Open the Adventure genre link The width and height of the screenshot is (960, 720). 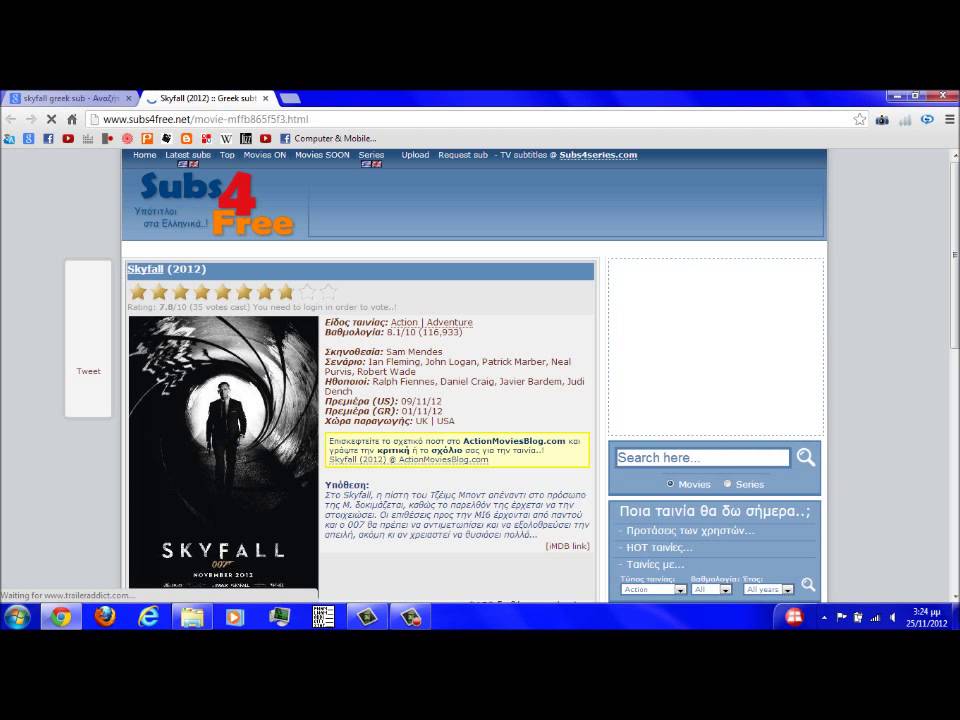(449, 322)
